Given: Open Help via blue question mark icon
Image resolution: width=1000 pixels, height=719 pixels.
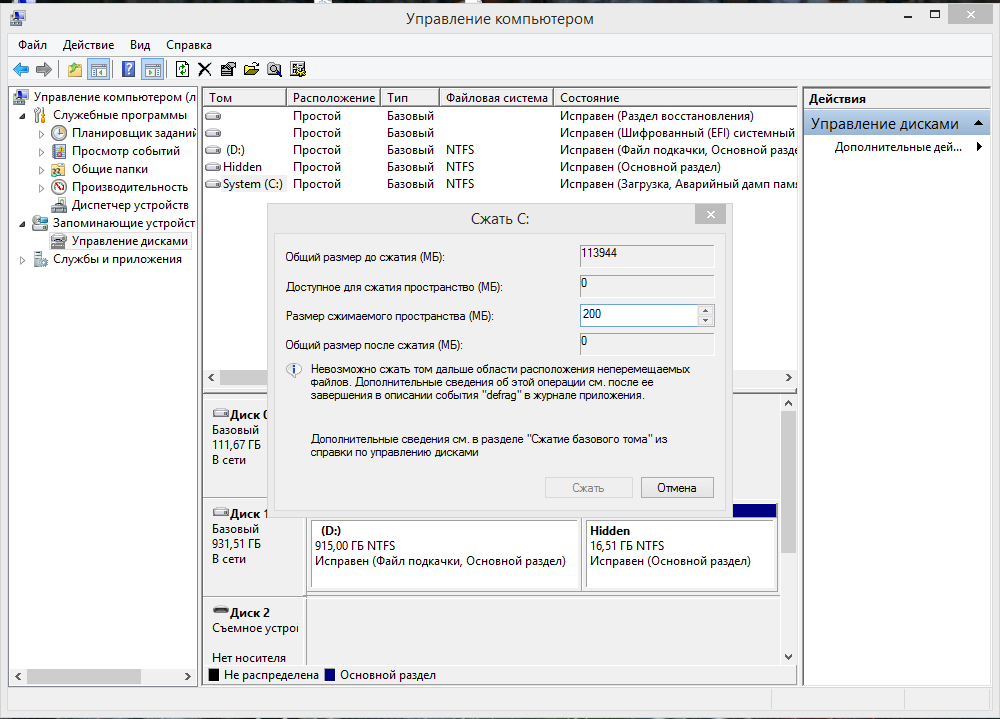Looking at the screenshot, I should pos(129,69).
